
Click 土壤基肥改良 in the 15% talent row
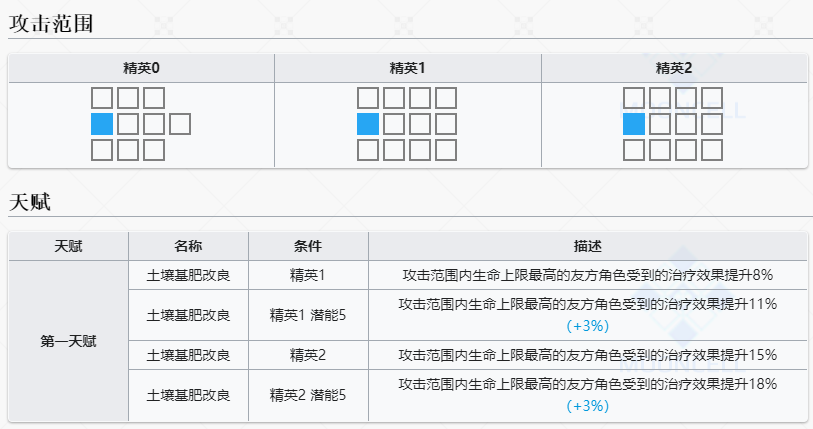[x=188, y=355]
